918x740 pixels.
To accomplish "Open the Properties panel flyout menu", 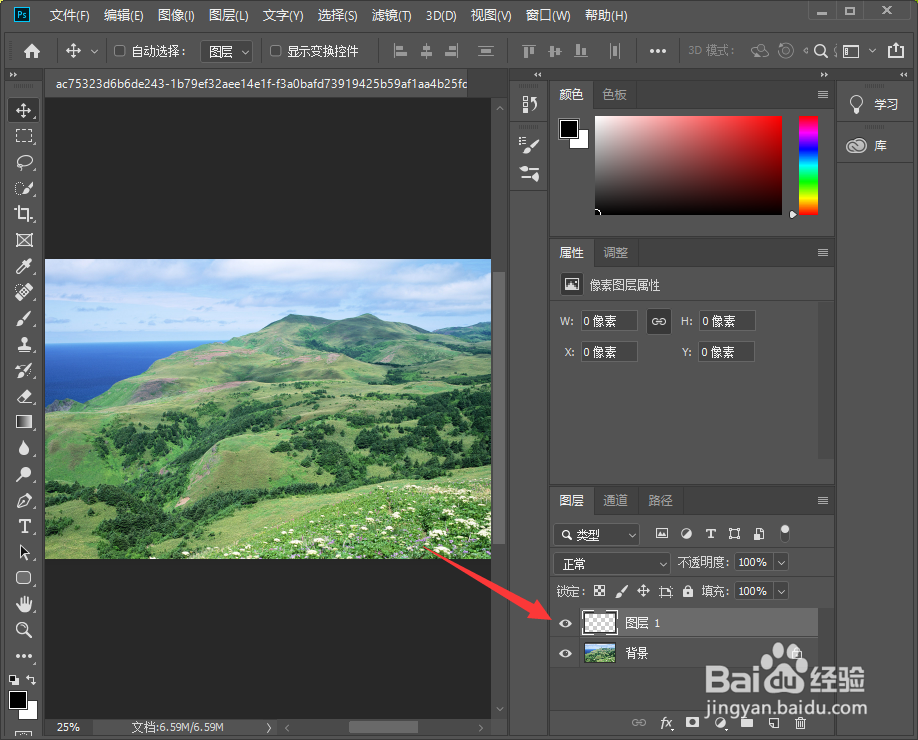I will click(x=823, y=252).
